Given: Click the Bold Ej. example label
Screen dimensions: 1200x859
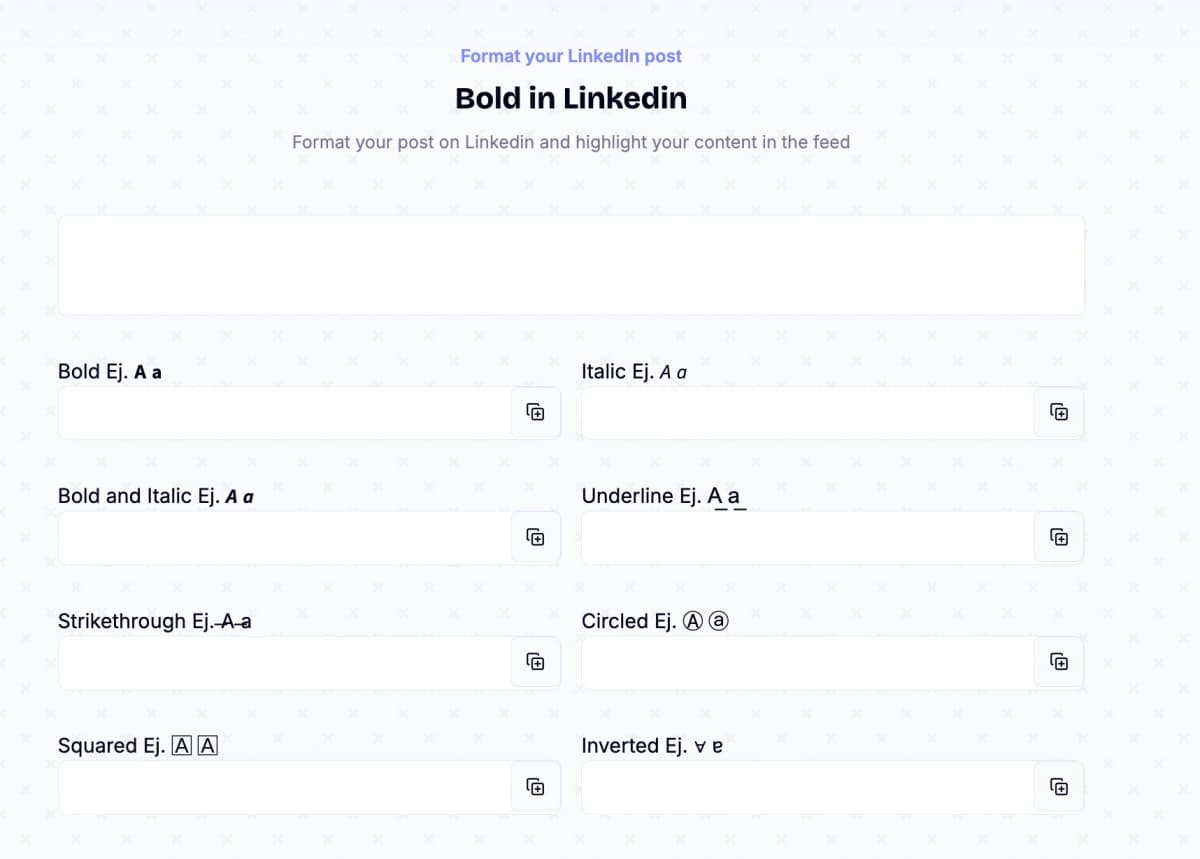Looking at the screenshot, I should [110, 371].
